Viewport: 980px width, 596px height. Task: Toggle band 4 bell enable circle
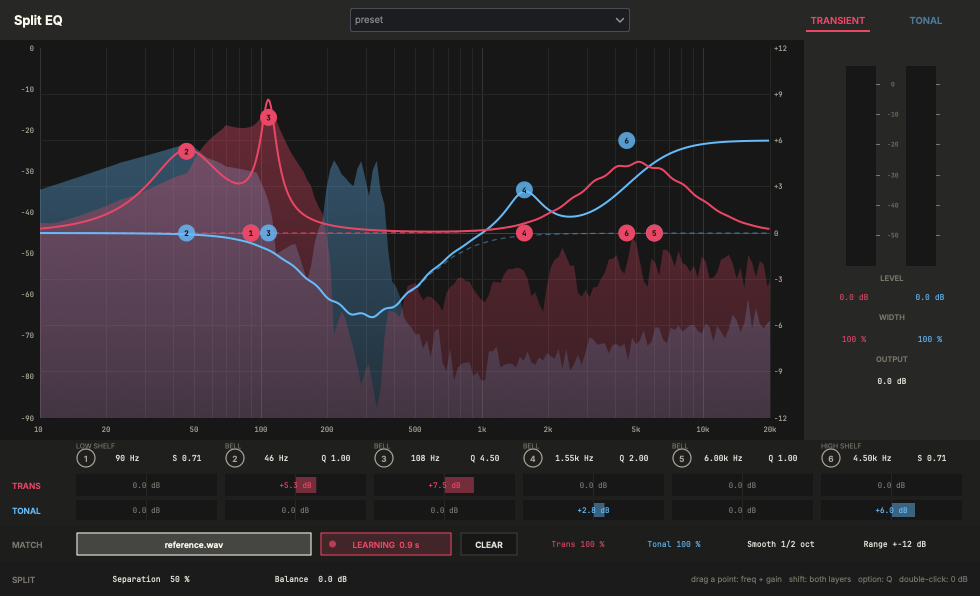[532, 459]
